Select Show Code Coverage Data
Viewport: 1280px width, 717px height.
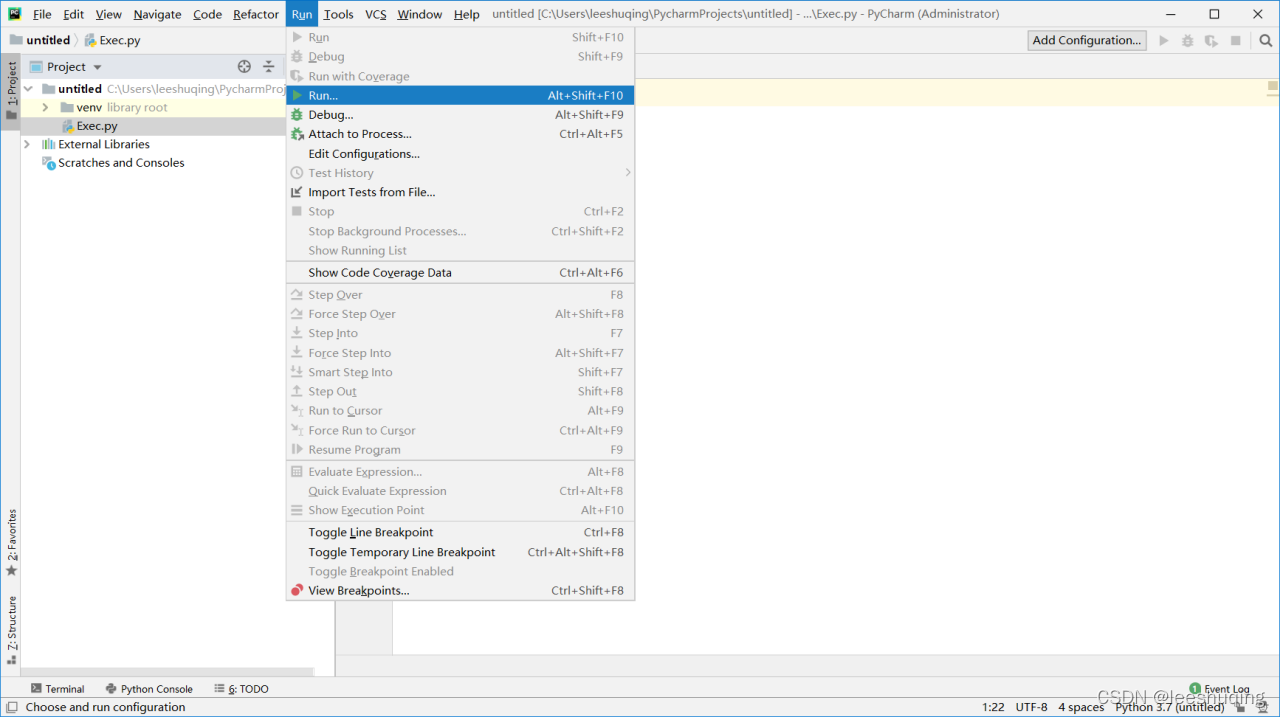pos(460,272)
